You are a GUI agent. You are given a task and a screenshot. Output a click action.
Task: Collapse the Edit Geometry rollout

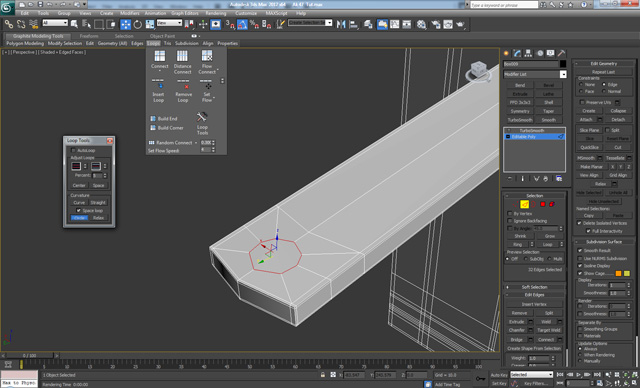(x=604, y=64)
